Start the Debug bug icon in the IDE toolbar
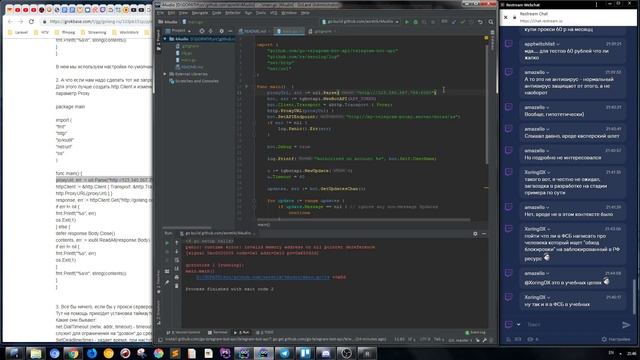The image size is (640, 360). 416,22
